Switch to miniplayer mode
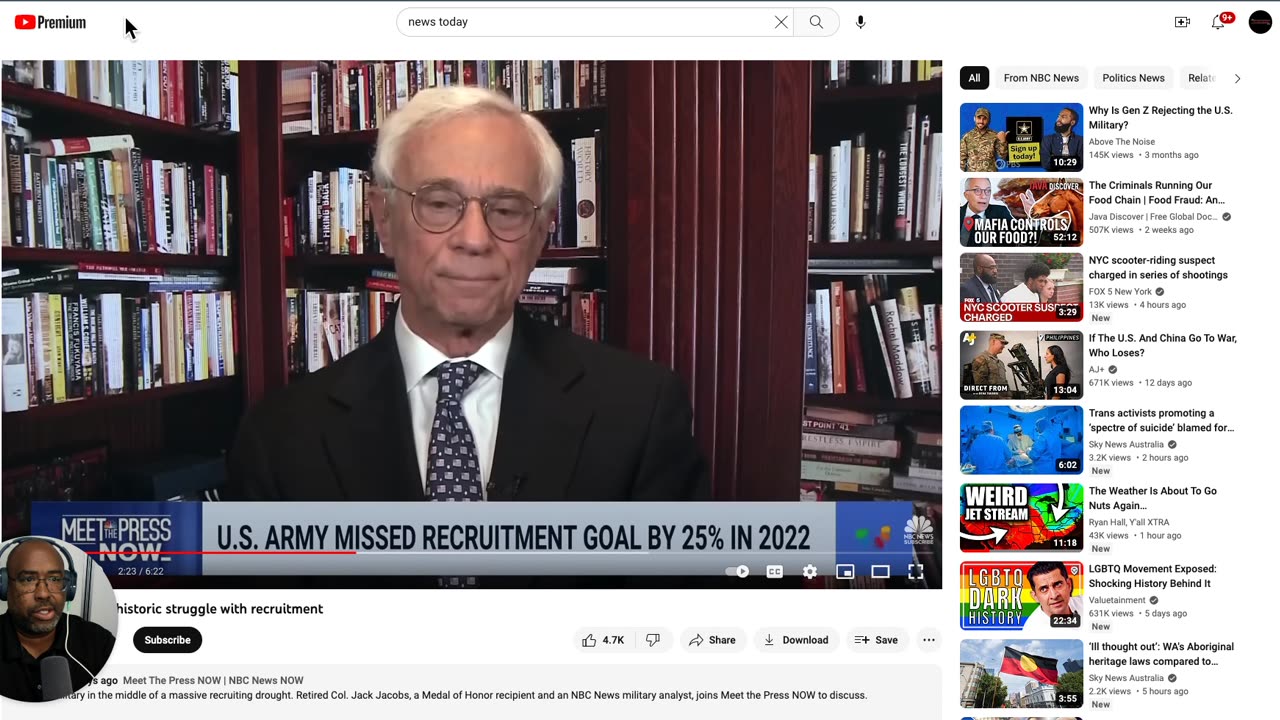 (x=845, y=572)
